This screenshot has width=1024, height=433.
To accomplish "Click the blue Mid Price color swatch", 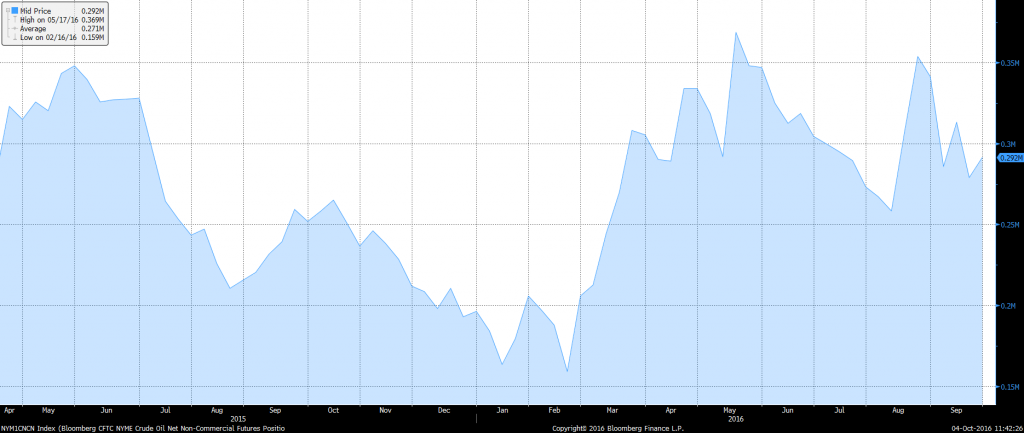I will (14, 10).
